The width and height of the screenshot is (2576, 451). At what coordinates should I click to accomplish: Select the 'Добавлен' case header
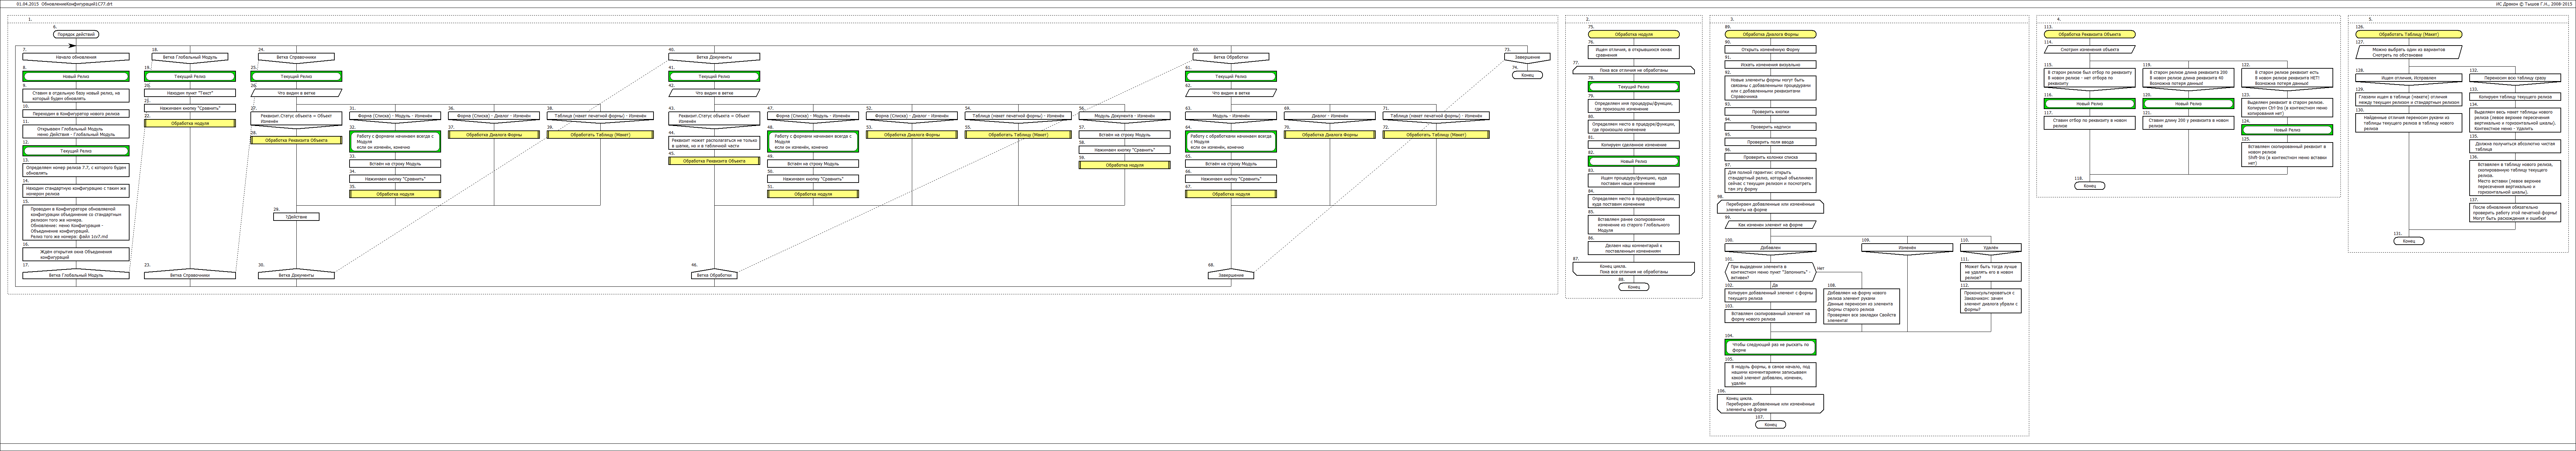point(1770,248)
